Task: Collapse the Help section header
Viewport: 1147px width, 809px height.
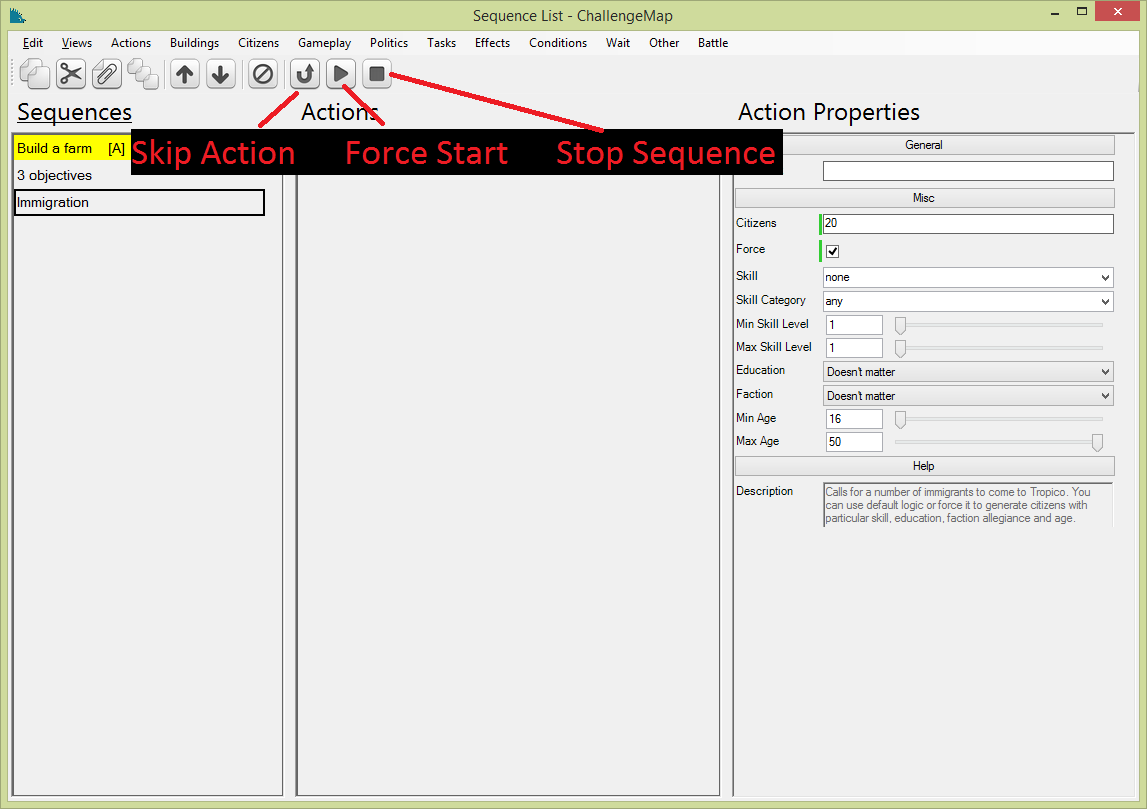Action: pos(924,466)
